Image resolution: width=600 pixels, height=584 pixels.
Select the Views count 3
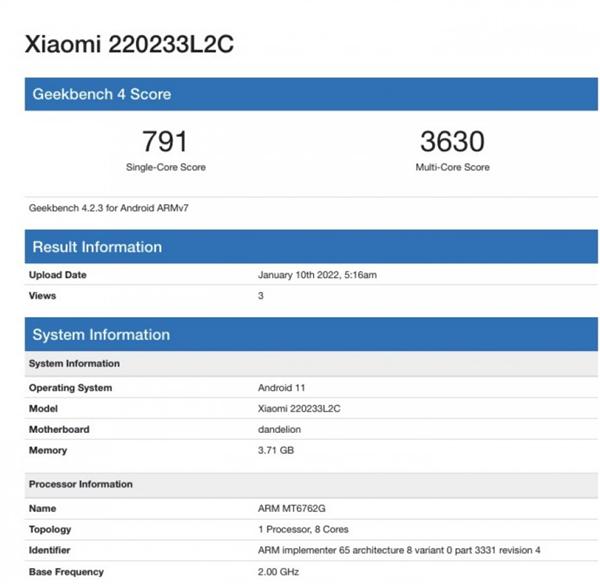point(261,296)
